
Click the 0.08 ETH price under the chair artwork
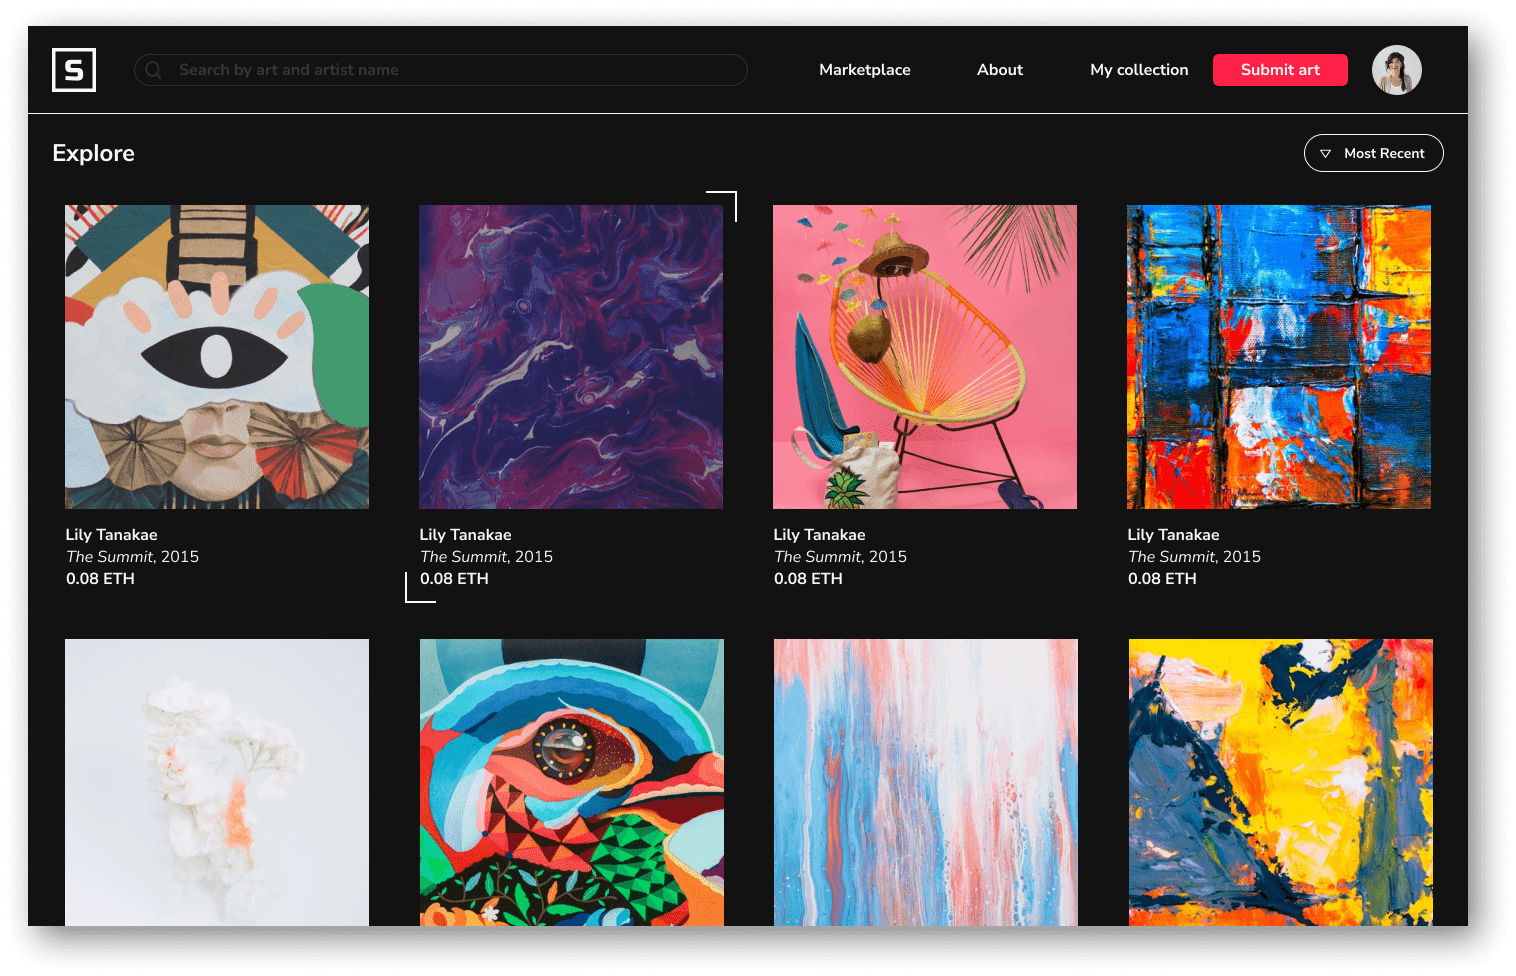(808, 578)
